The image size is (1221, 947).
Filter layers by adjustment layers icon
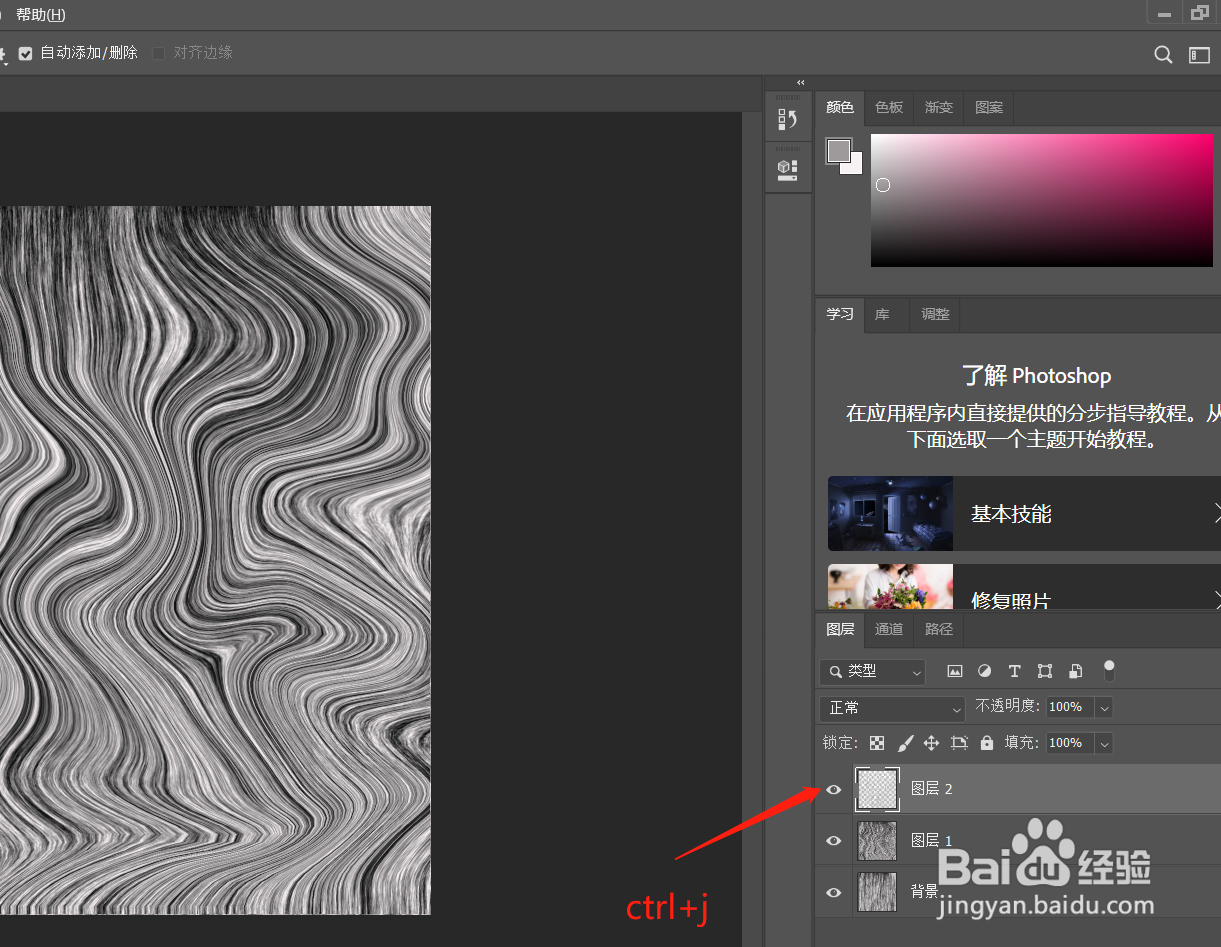[x=984, y=672]
